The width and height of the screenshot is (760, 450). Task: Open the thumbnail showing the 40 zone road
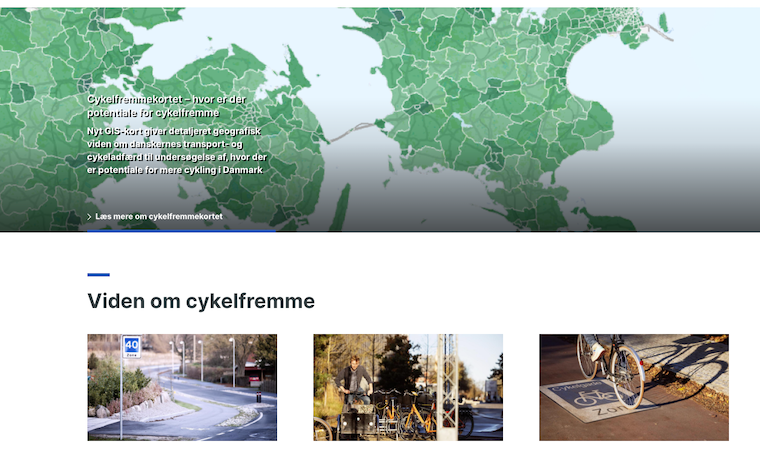pos(182,387)
